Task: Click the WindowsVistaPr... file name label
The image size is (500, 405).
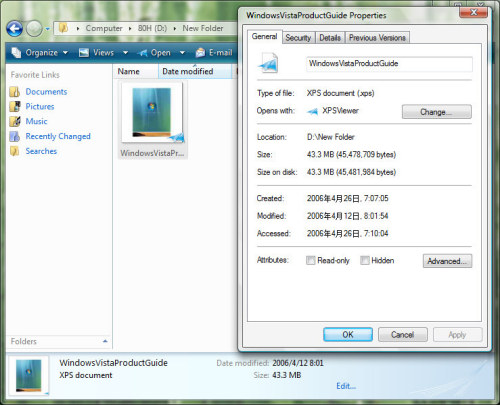Action: [152, 153]
